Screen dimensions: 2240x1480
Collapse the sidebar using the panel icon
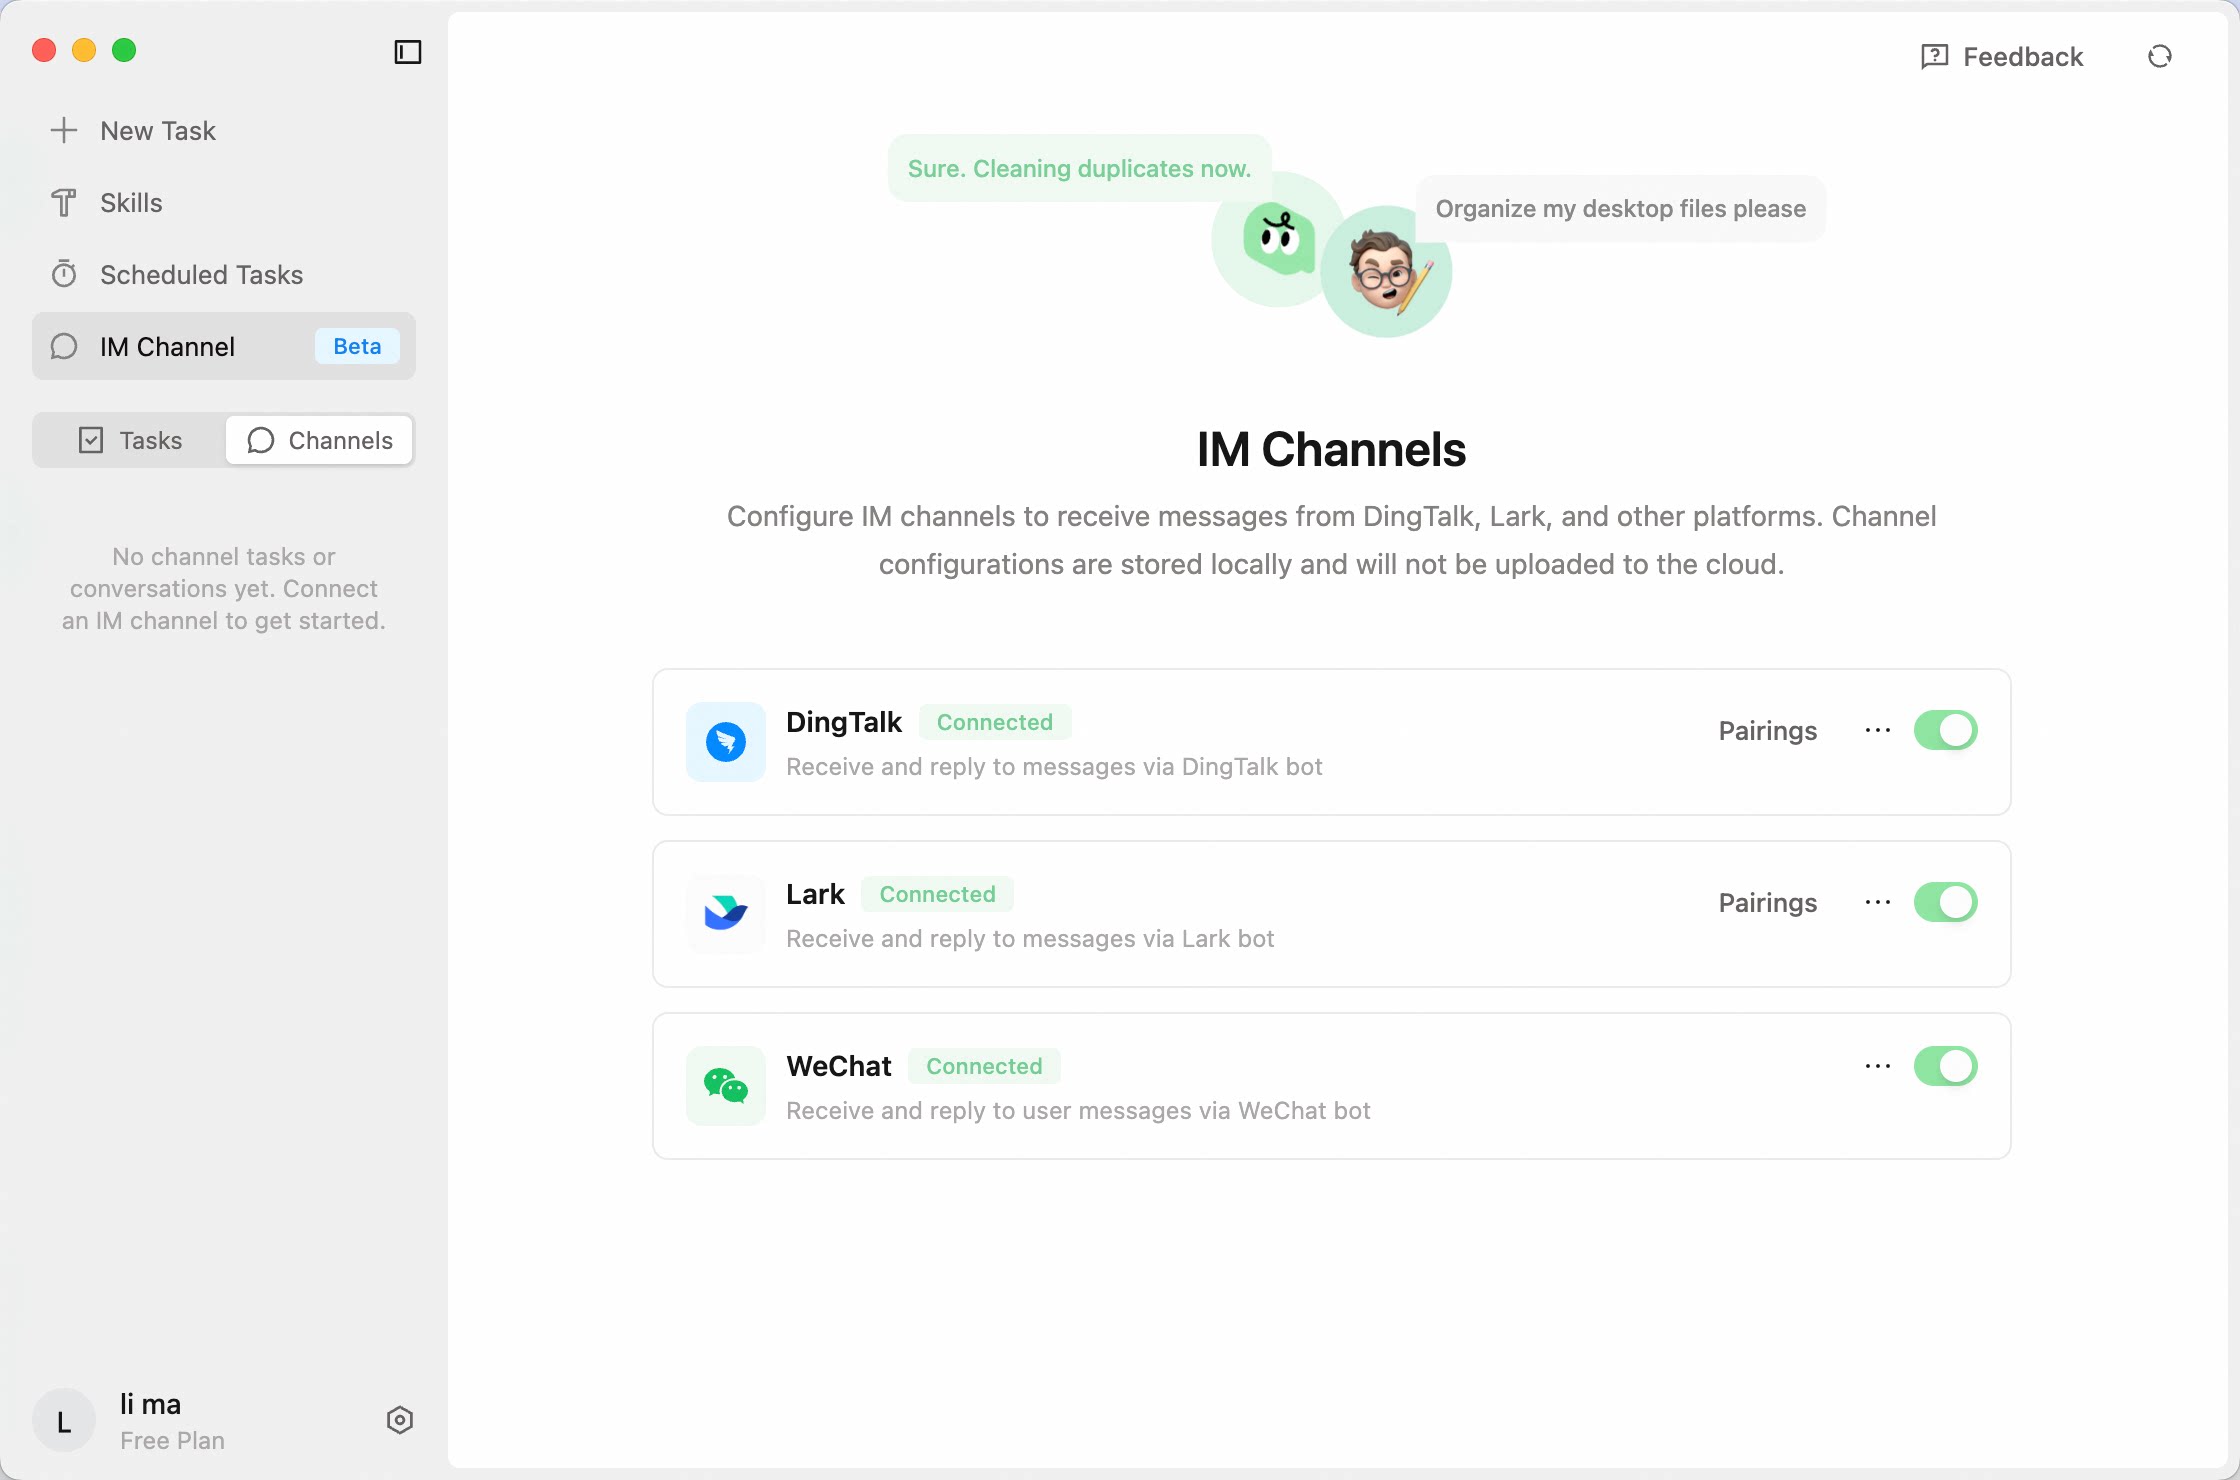[x=406, y=52]
